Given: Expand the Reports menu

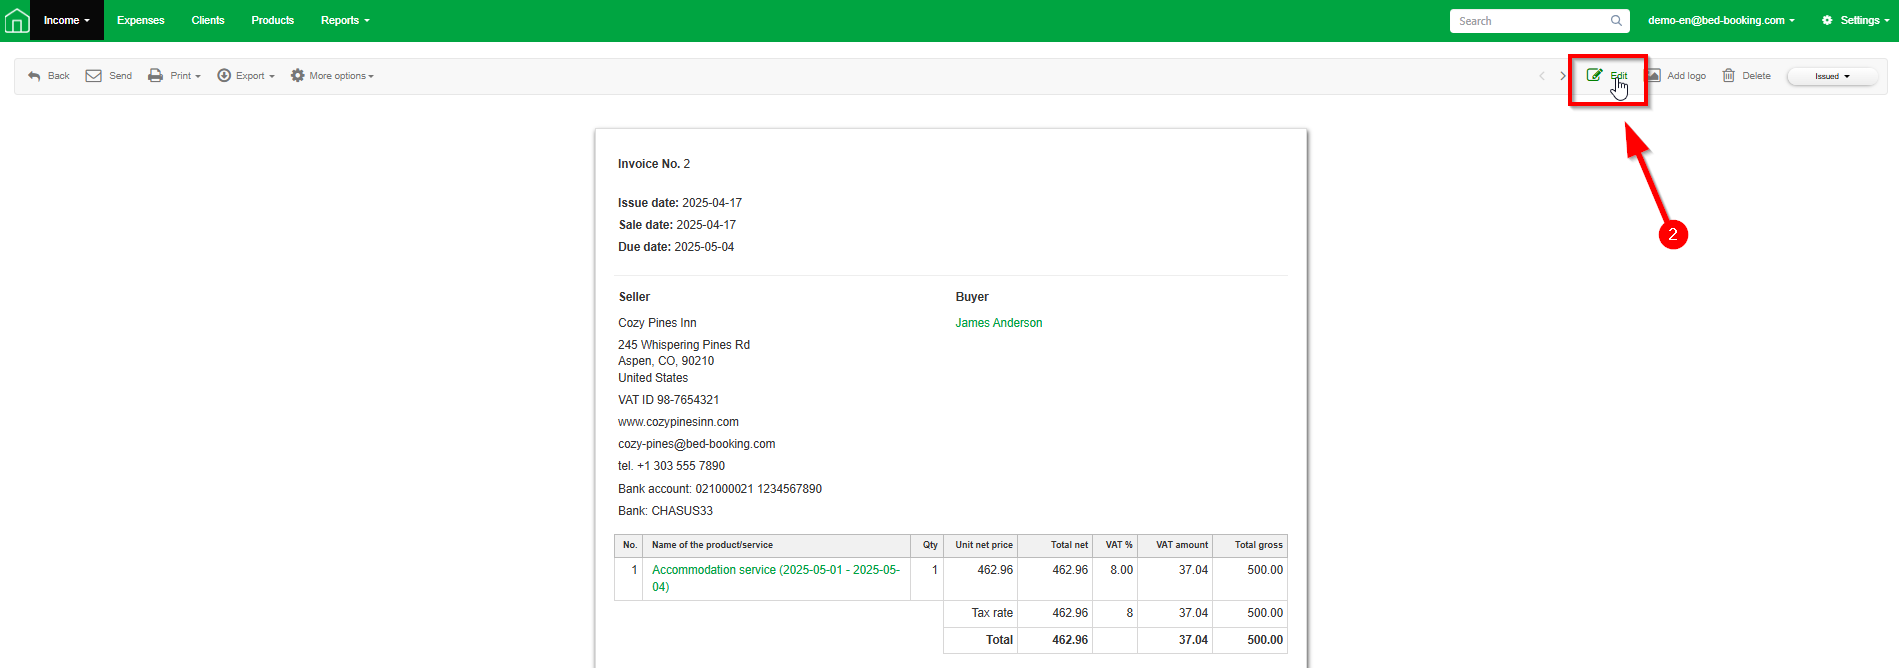Looking at the screenshot, I should click(x=345, y=20).
